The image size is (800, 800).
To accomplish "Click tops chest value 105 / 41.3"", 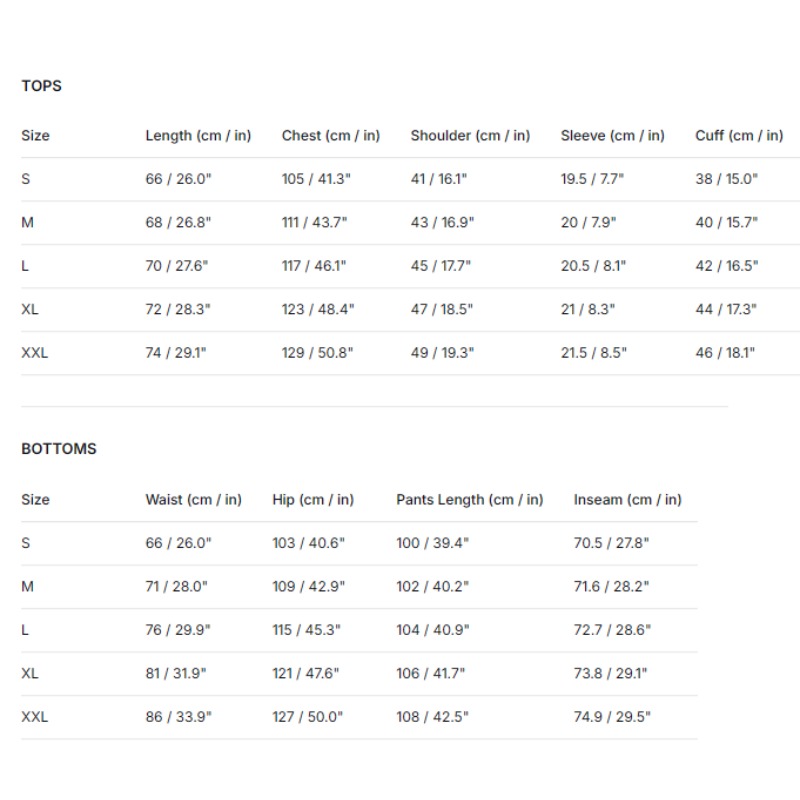I will click(316, 179).
